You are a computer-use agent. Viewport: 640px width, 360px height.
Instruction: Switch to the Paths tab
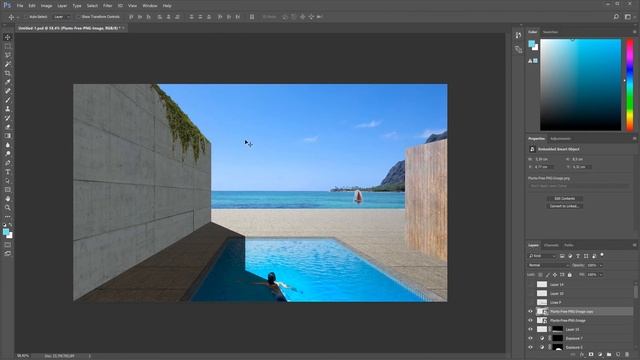tap(569, 245)
